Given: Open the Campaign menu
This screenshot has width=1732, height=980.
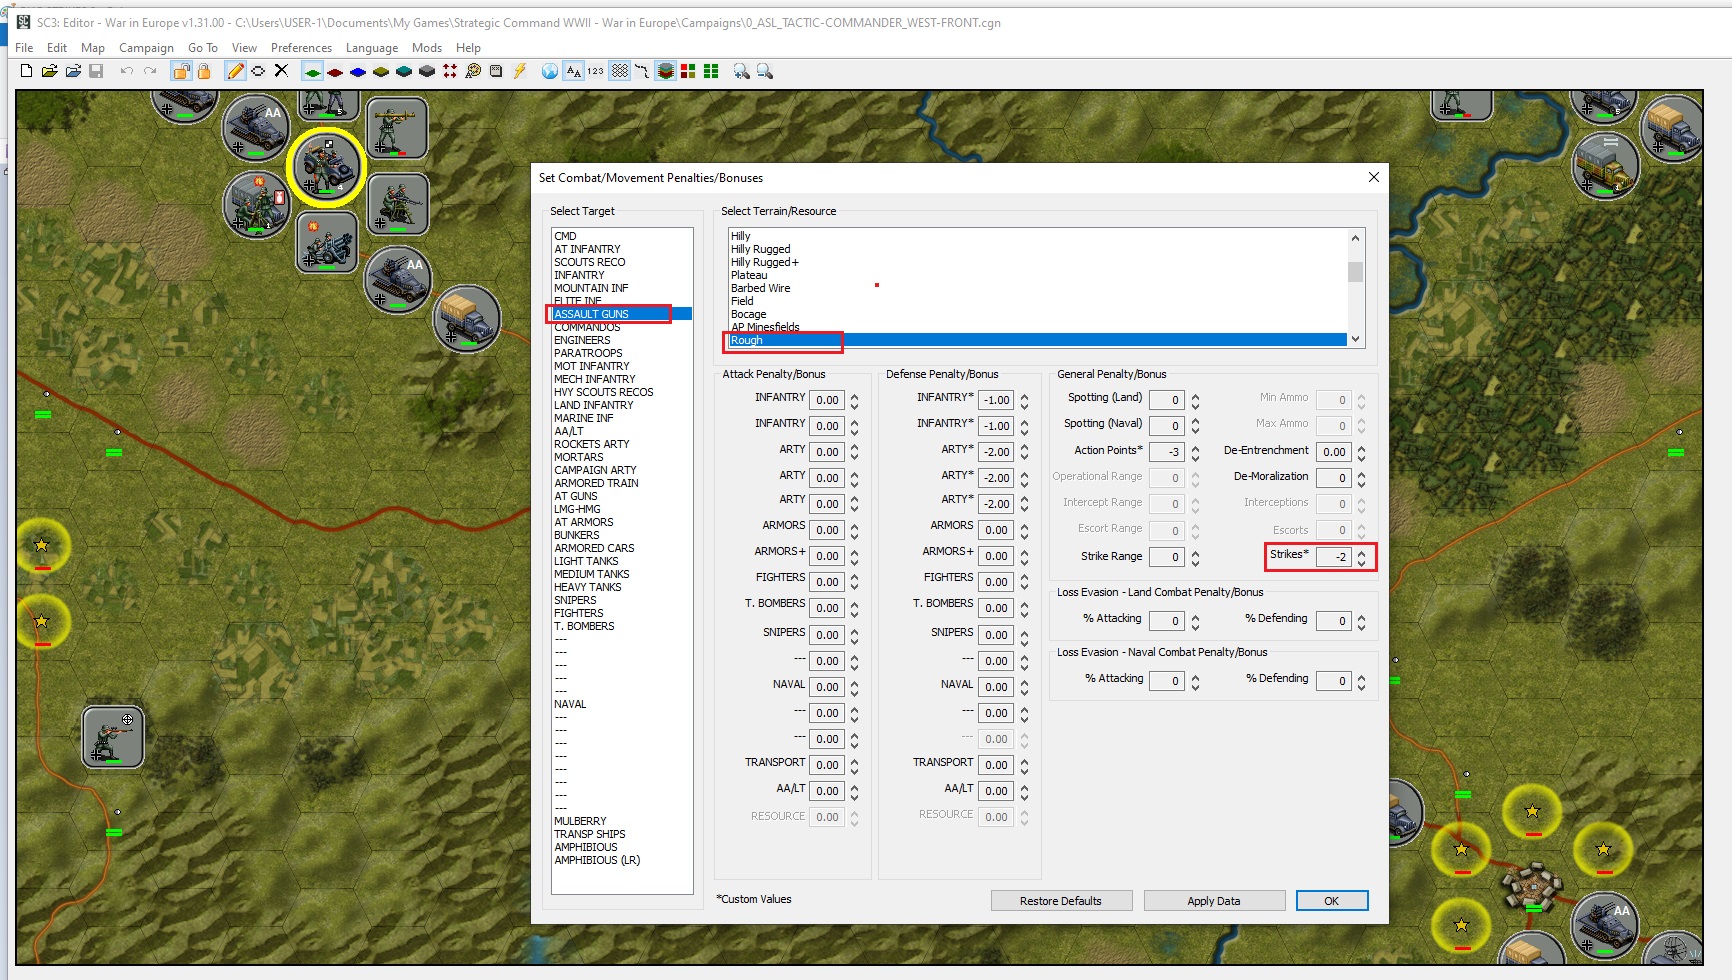Looking at the screenshot, I should (x=146, y=48).
